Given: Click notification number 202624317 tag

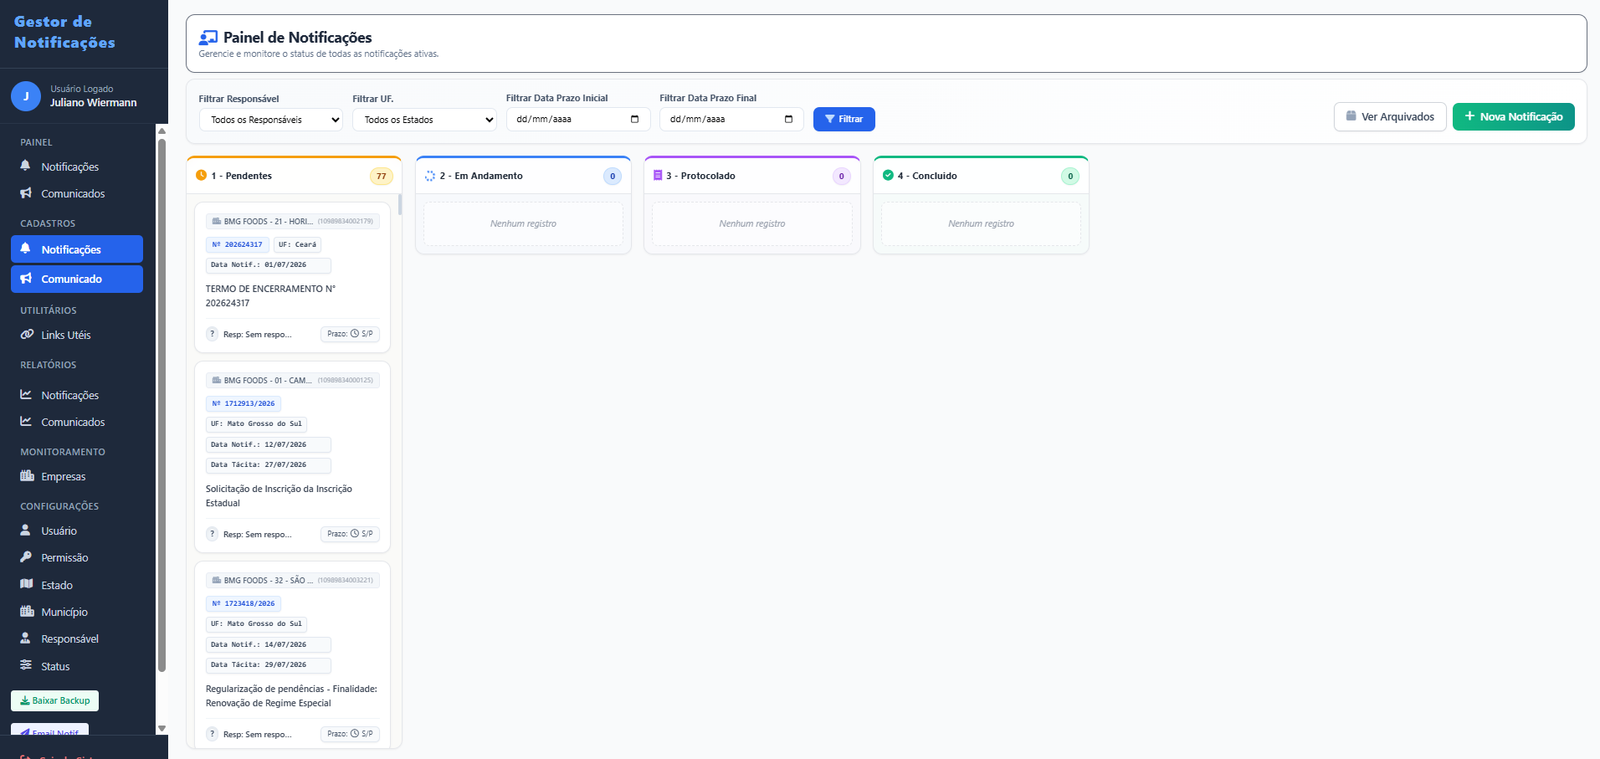Looking at the screenshot, I should (238, 244).
